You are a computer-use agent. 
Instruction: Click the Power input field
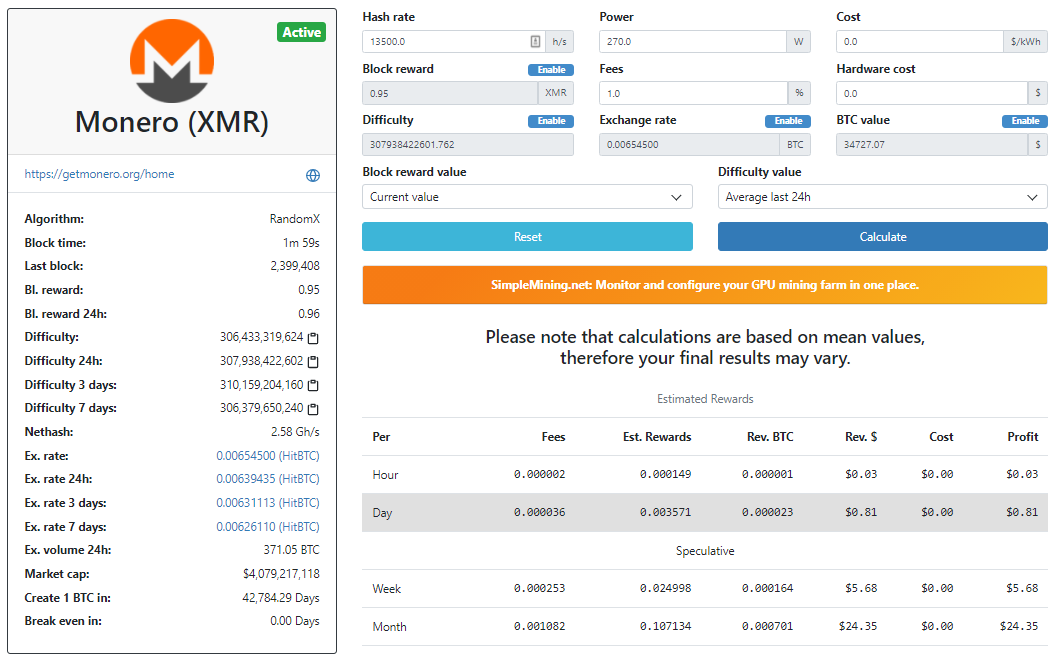tap(692, 41)
